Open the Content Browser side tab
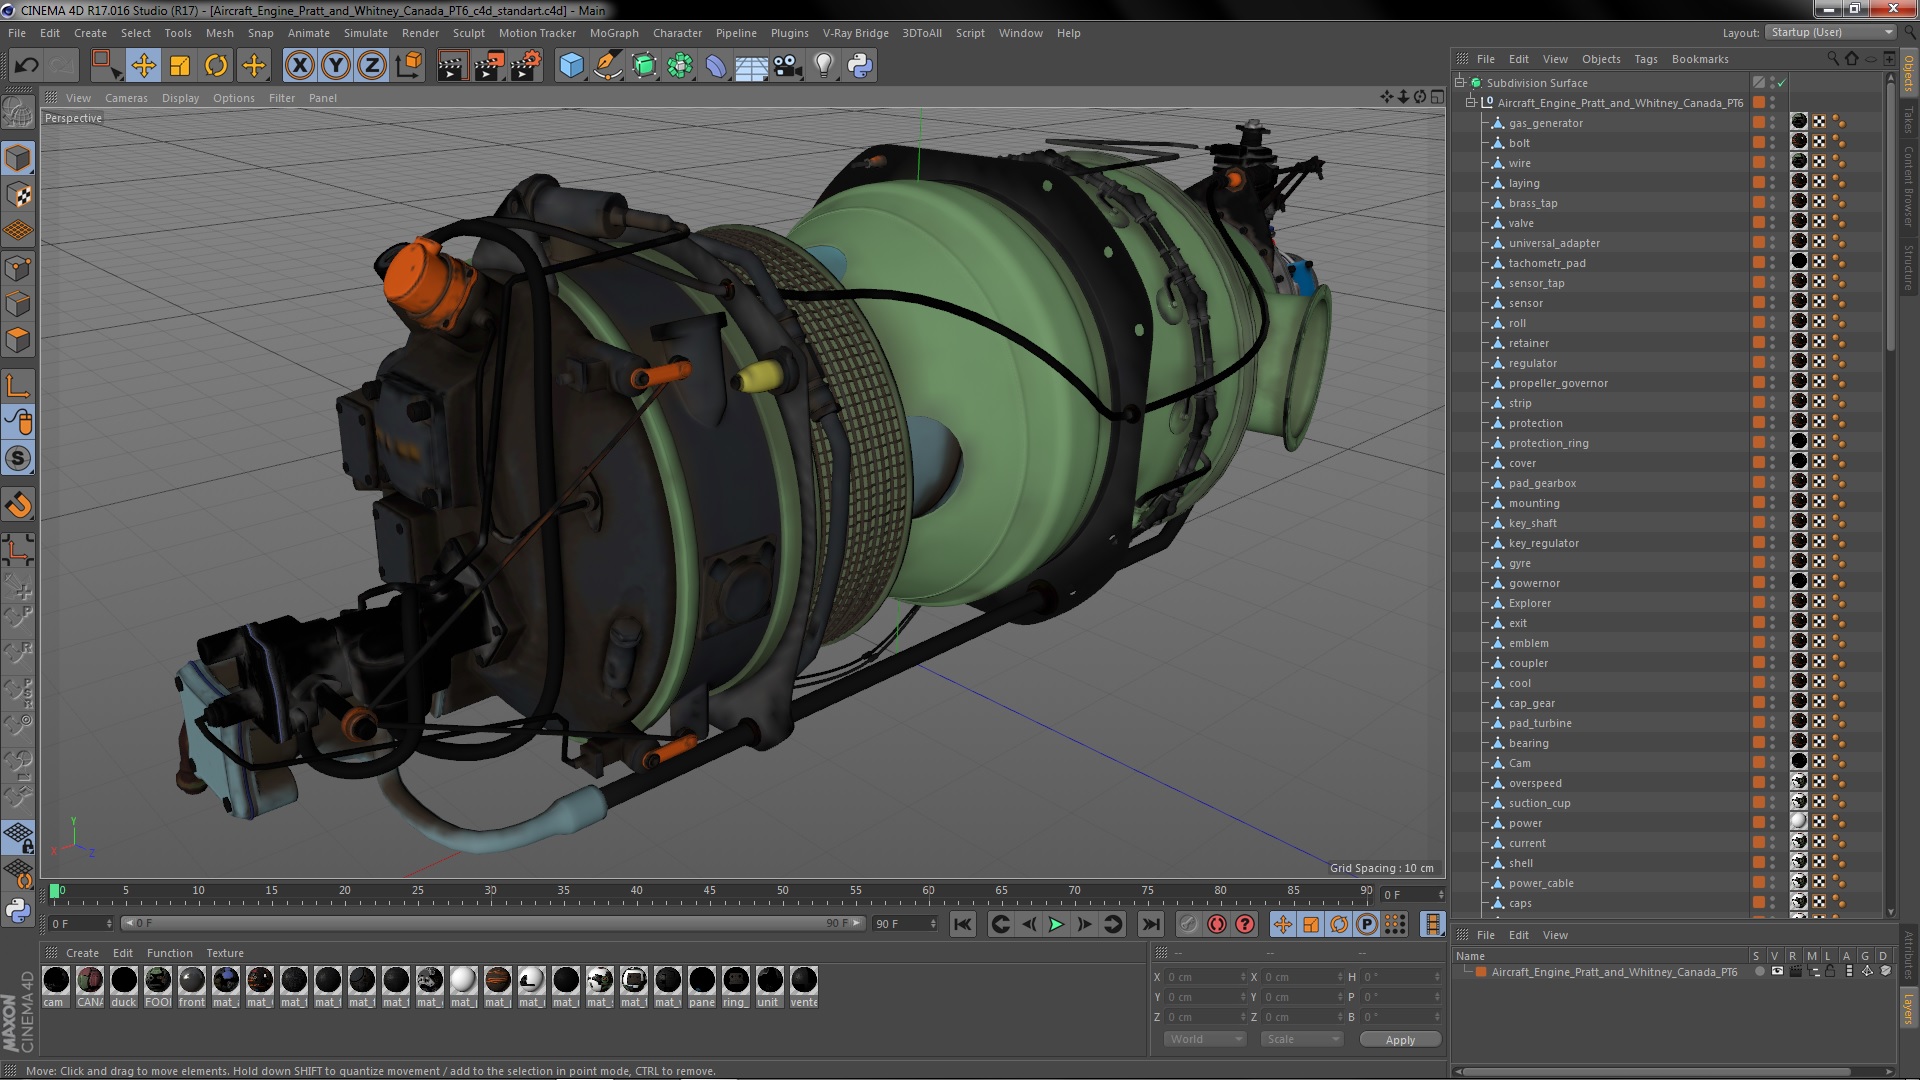Image resolution: width=1920 pixels, height=1080 pixels. pyautogui.click(x=1908, y=187)
